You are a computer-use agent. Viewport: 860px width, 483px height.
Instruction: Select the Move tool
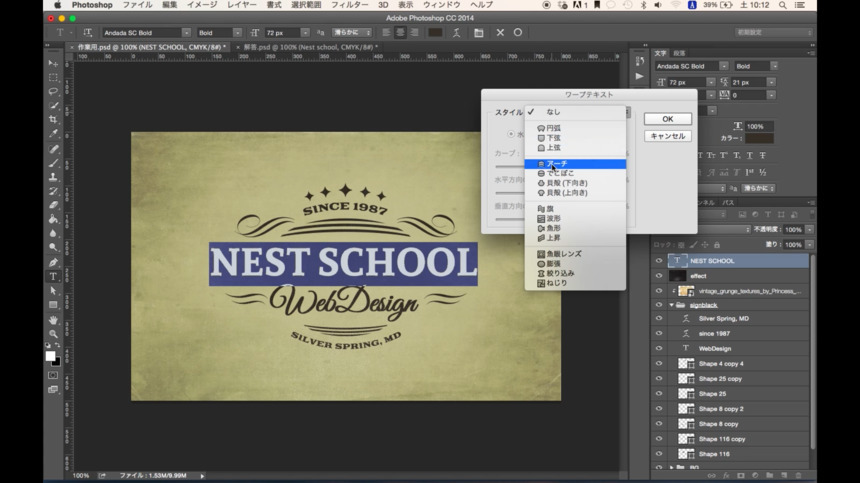tap(53, 63)
